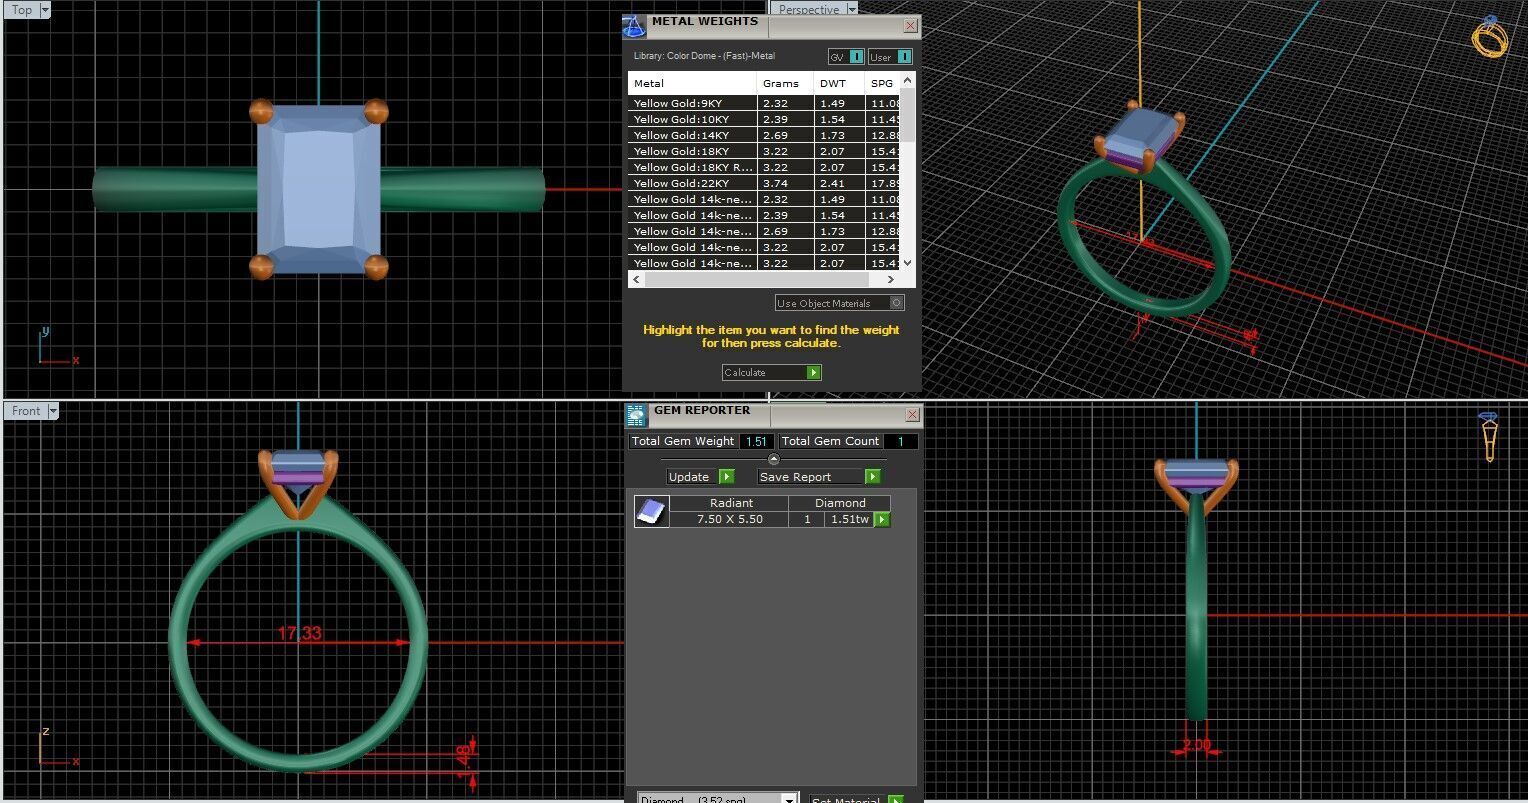
Task: Click the Save Report button
Action: point(819,477)
